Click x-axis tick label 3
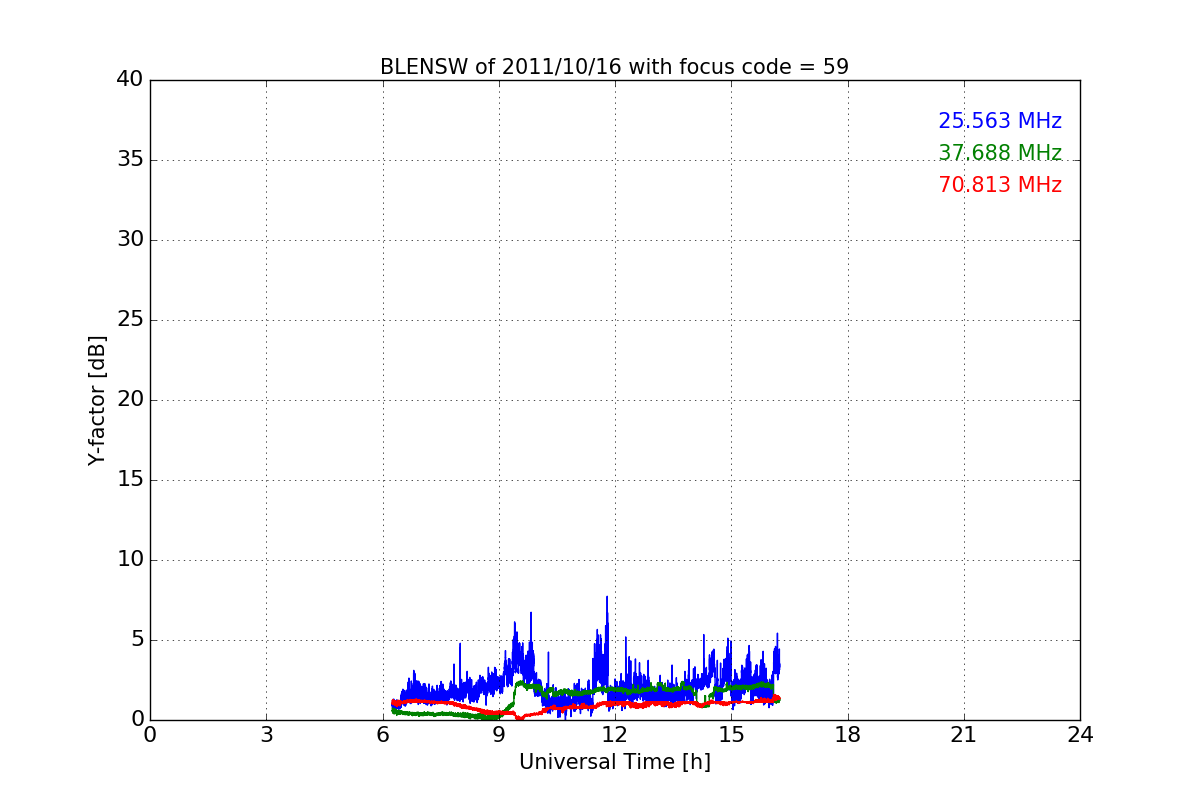1200x800 pixels. [266, 735]
